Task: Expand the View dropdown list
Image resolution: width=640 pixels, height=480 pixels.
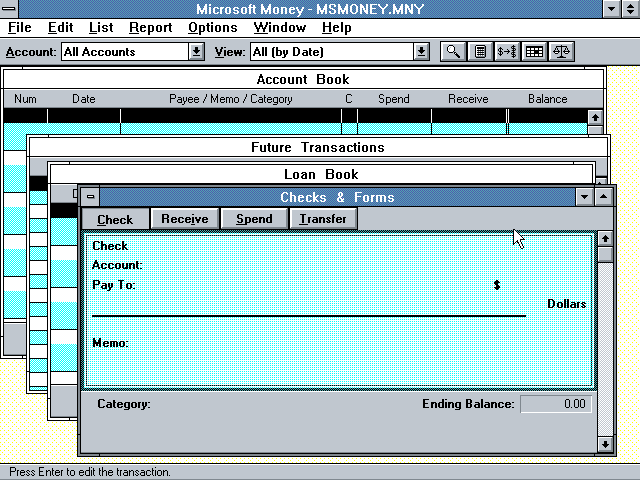Action: (x=422, y=51)
